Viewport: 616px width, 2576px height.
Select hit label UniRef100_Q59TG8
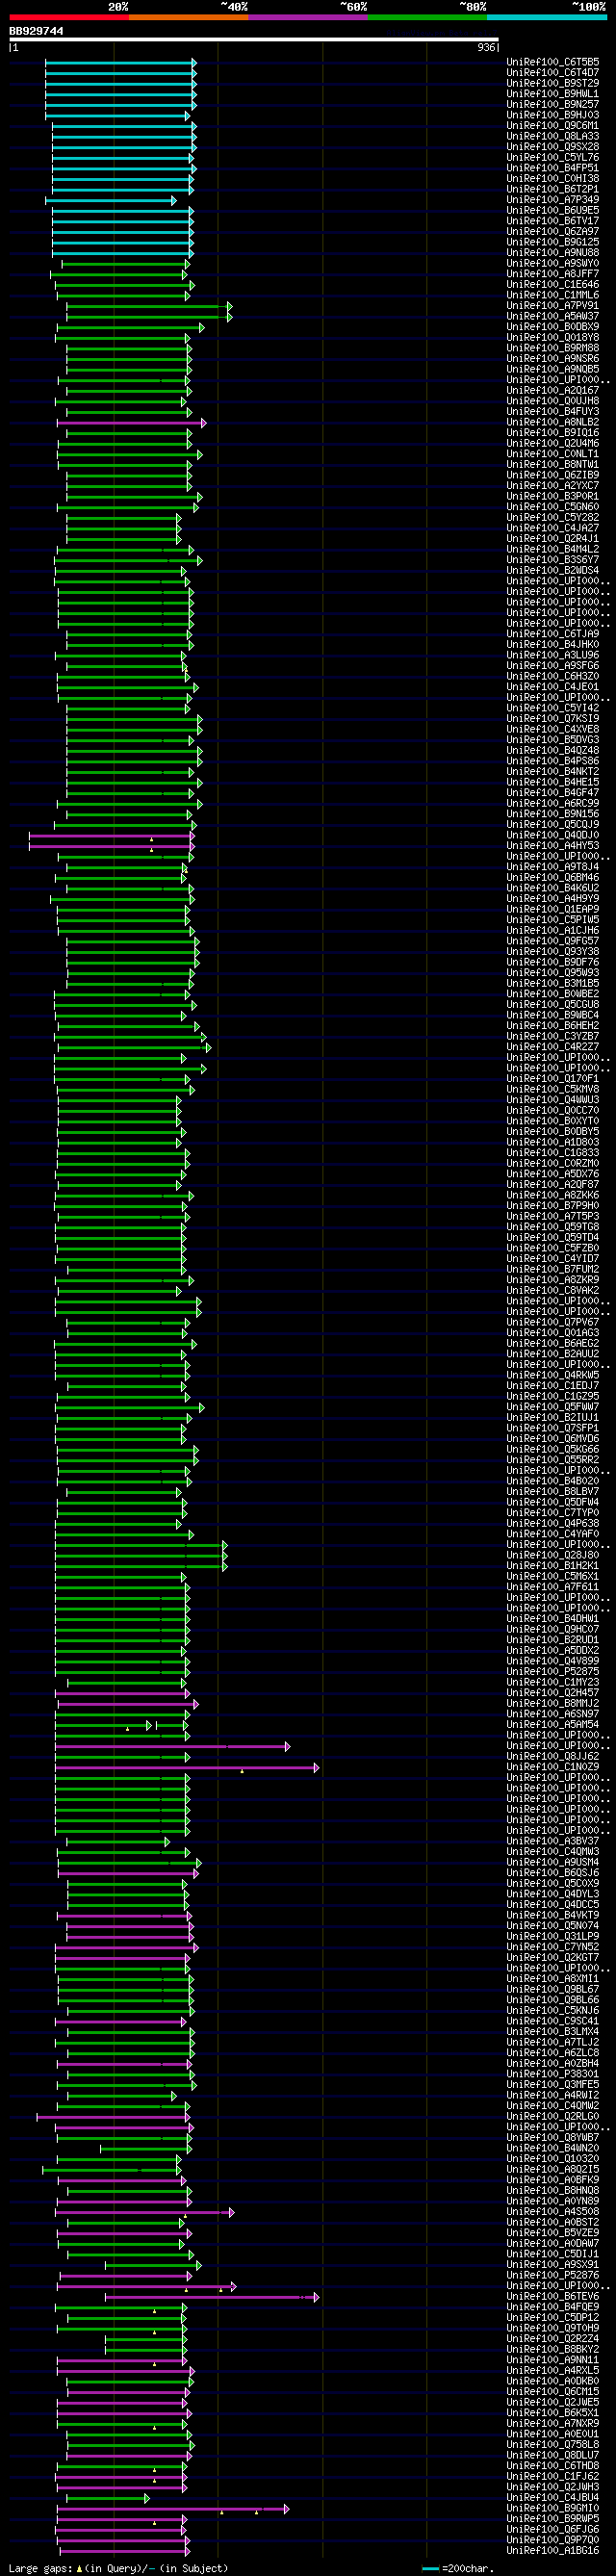click(x=553, y=1227)
